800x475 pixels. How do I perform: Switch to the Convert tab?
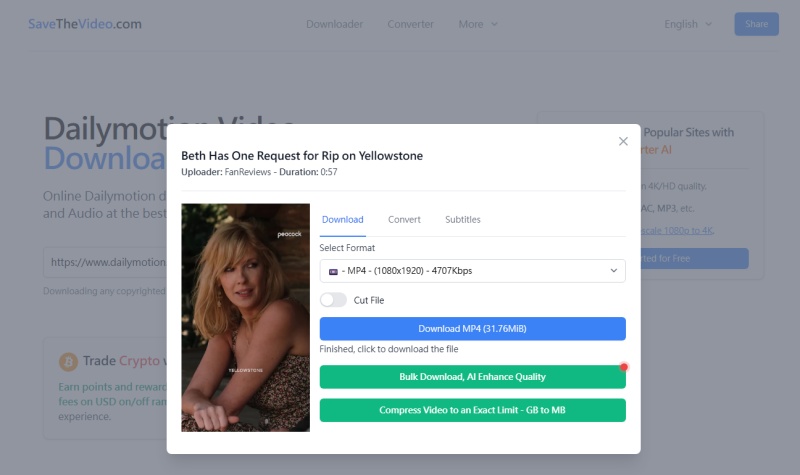tap(404, 220)
